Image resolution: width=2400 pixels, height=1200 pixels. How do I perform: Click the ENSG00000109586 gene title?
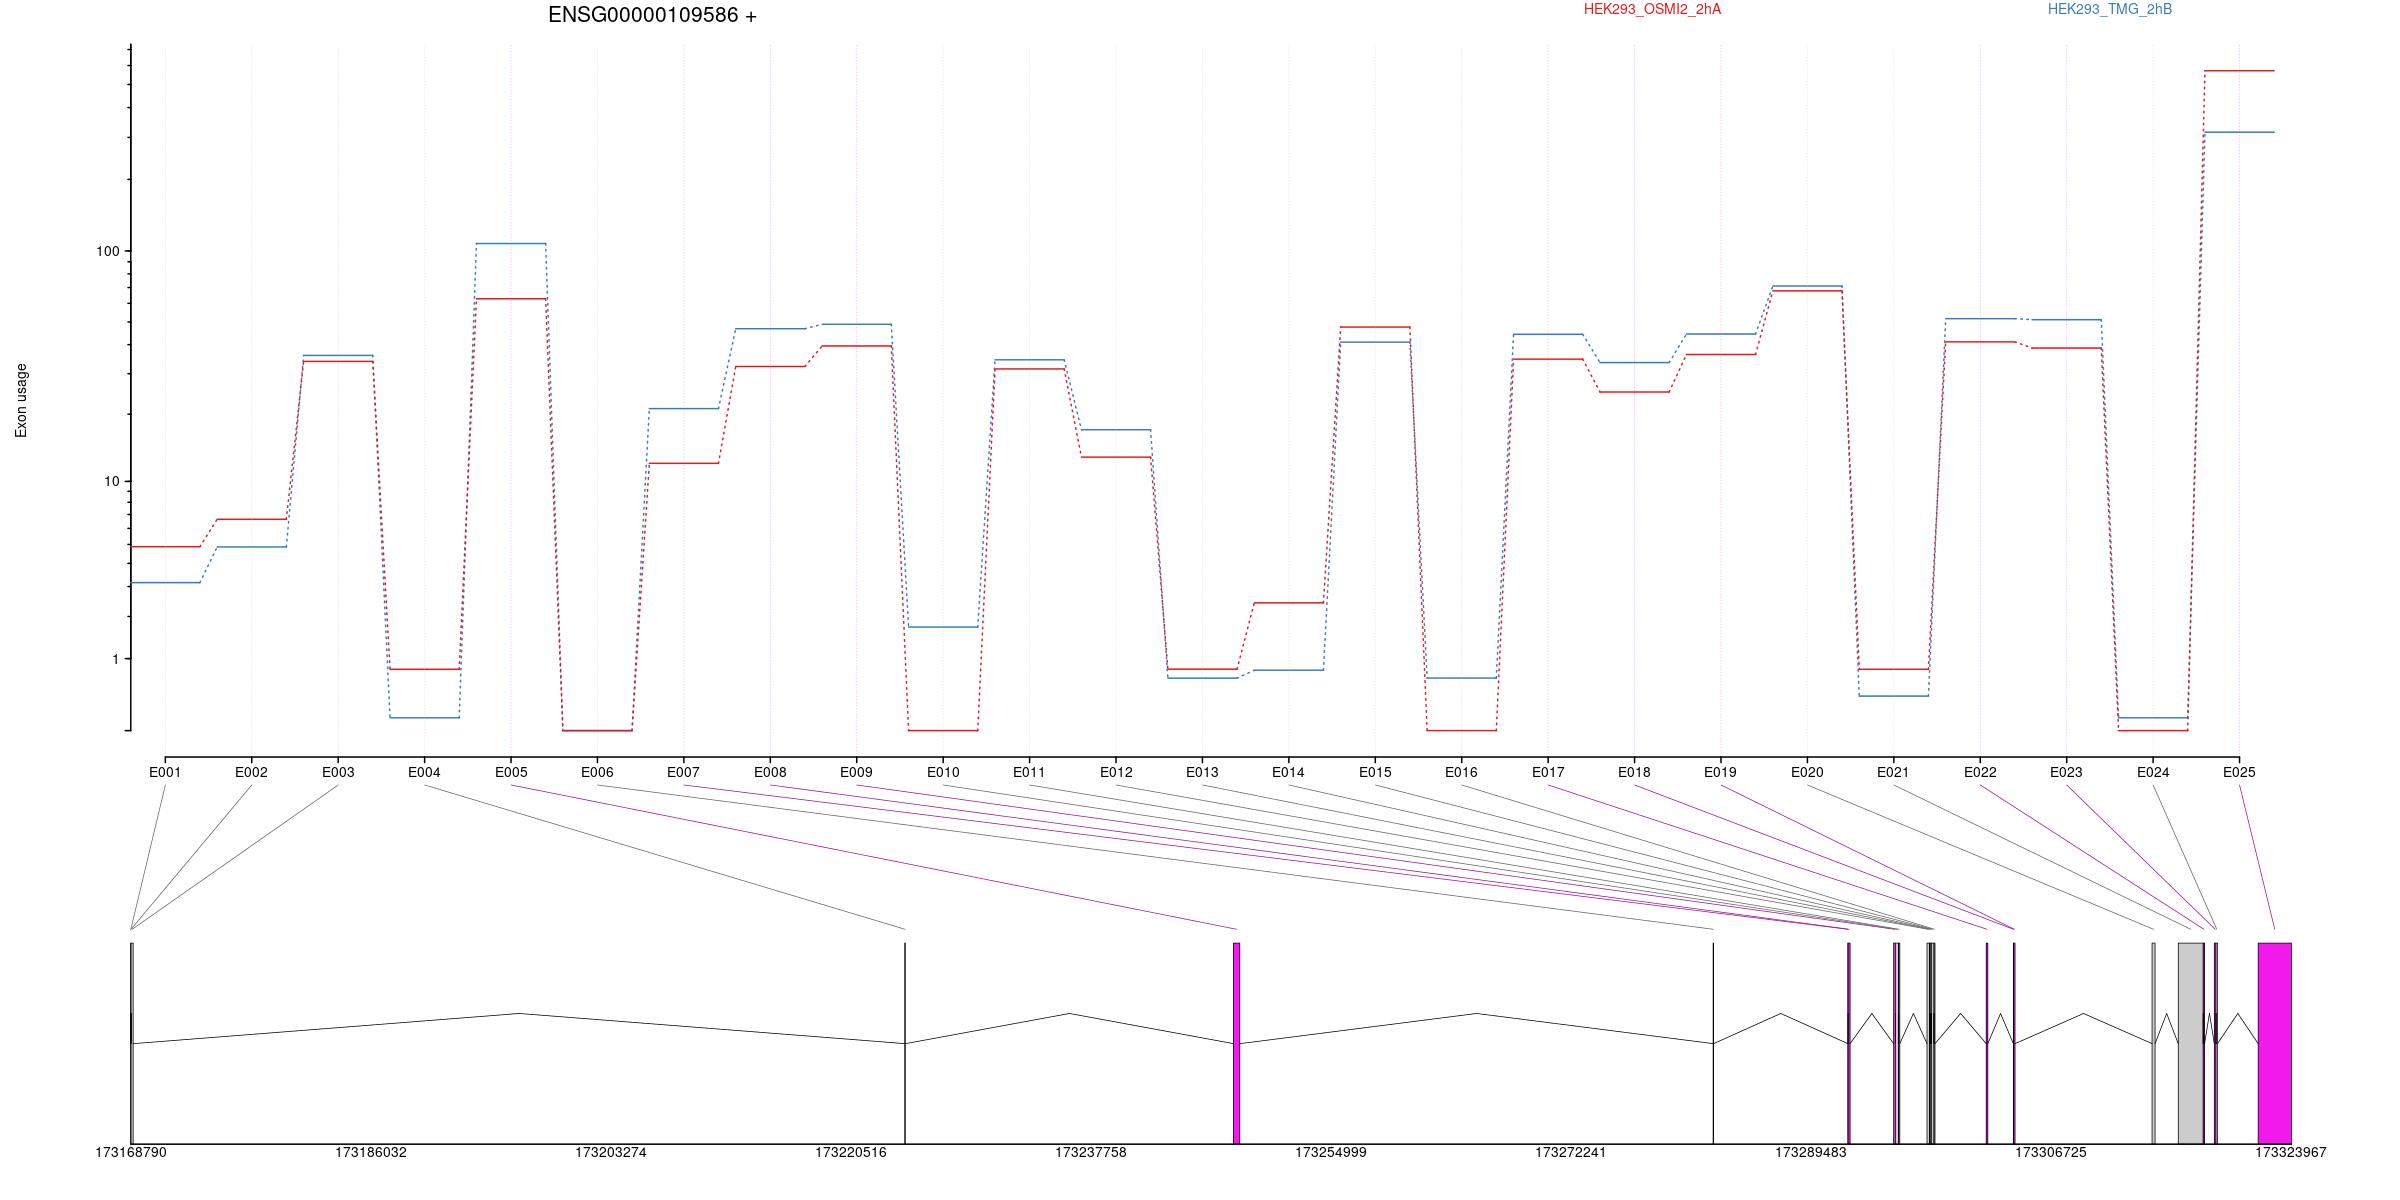(652, 15)
